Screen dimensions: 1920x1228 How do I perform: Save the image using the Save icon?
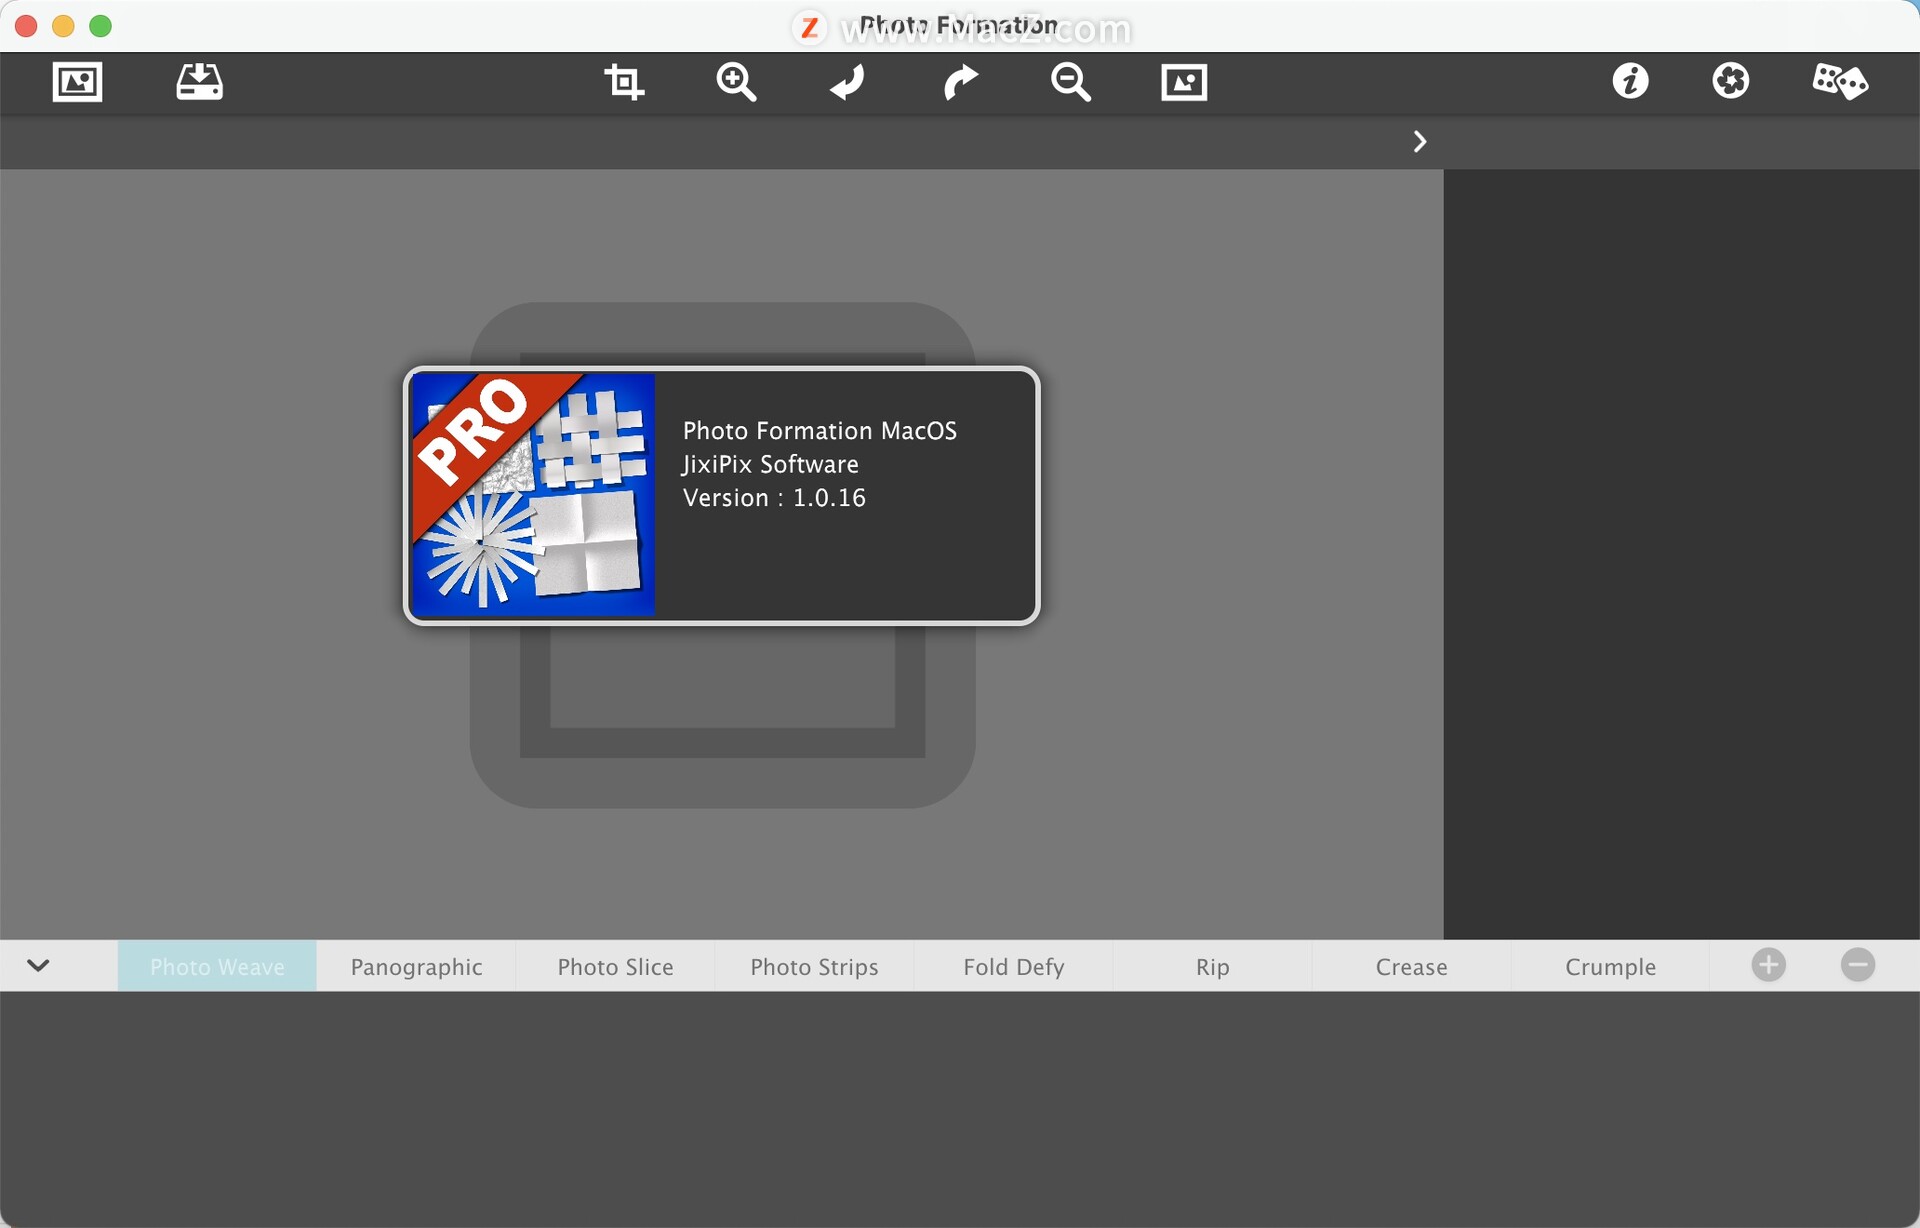(199, 82)
